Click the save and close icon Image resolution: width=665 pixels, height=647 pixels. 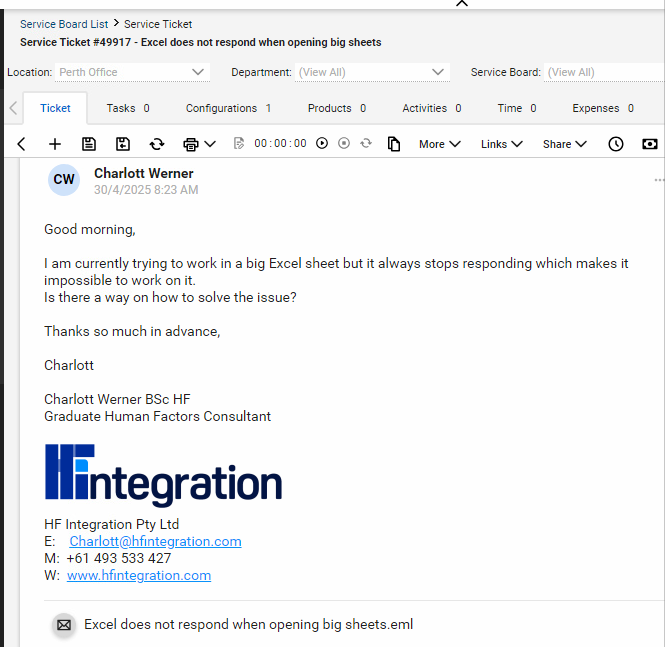point(123,144)
